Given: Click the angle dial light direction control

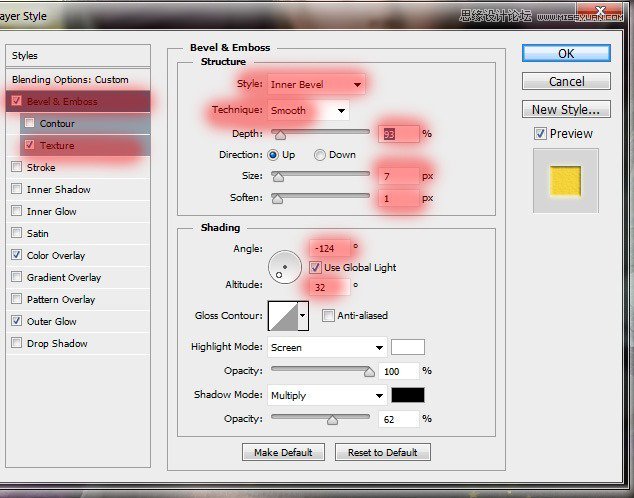Looking at the screenshot, I should click(x=285, y=267).
